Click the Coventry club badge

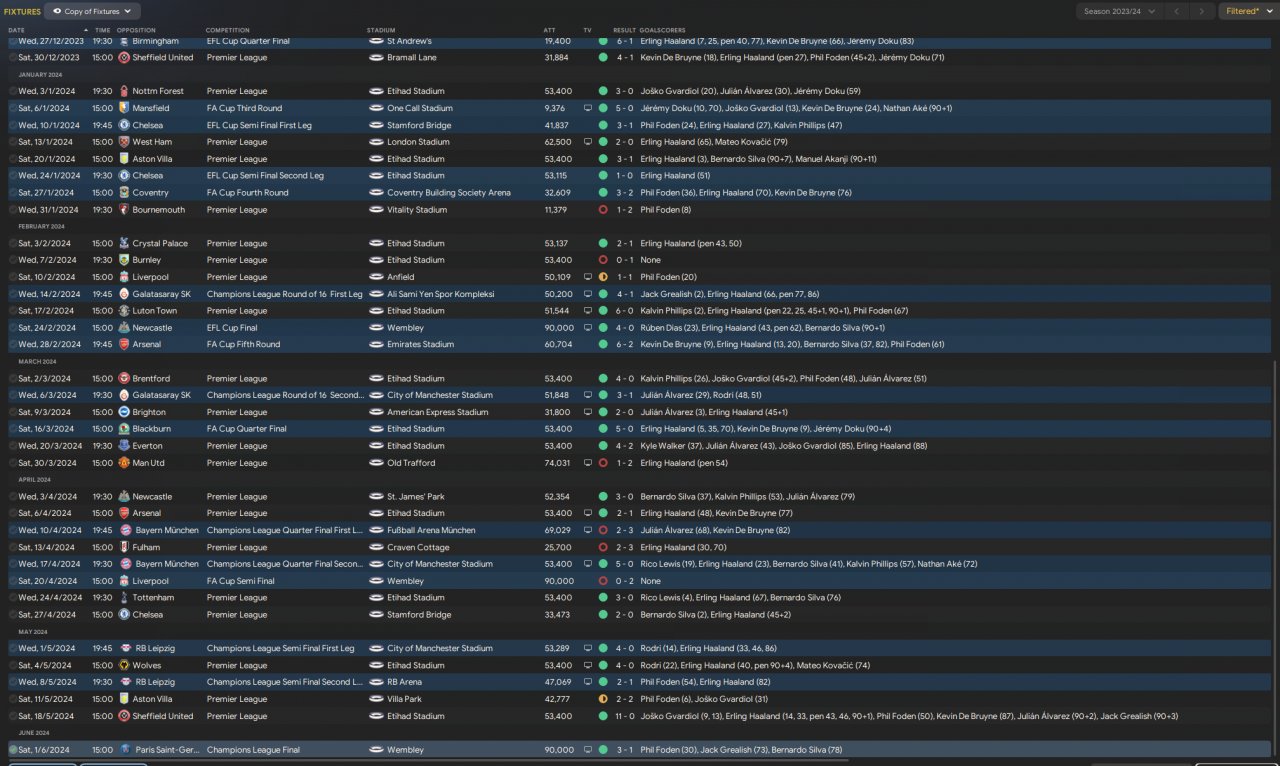[x=124, y=193]
